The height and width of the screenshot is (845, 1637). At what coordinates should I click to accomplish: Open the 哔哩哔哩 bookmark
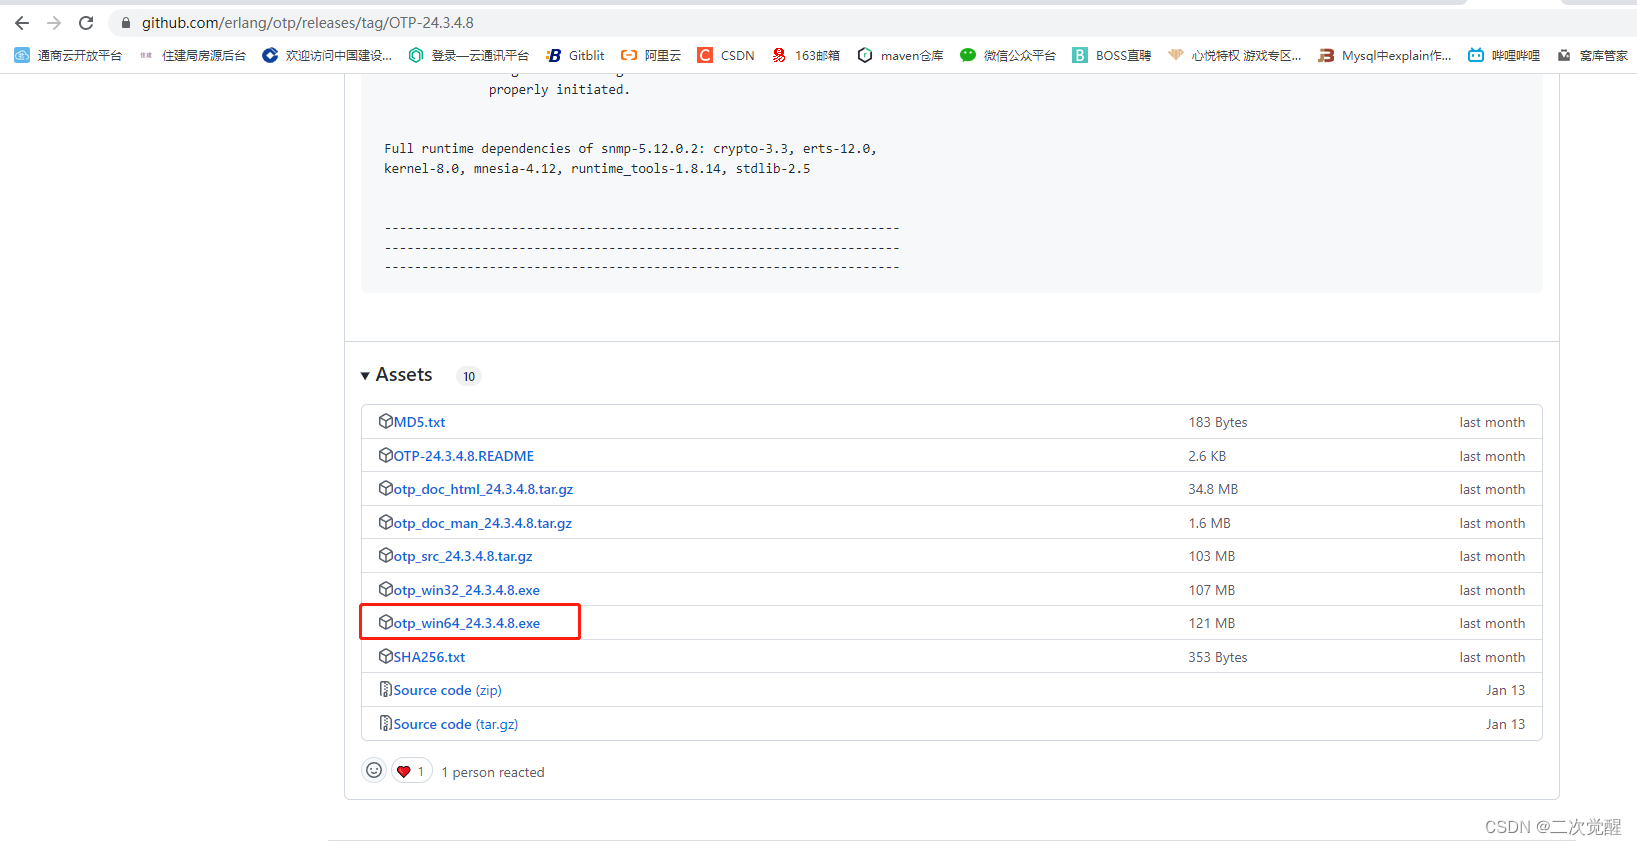point(1503,55)
